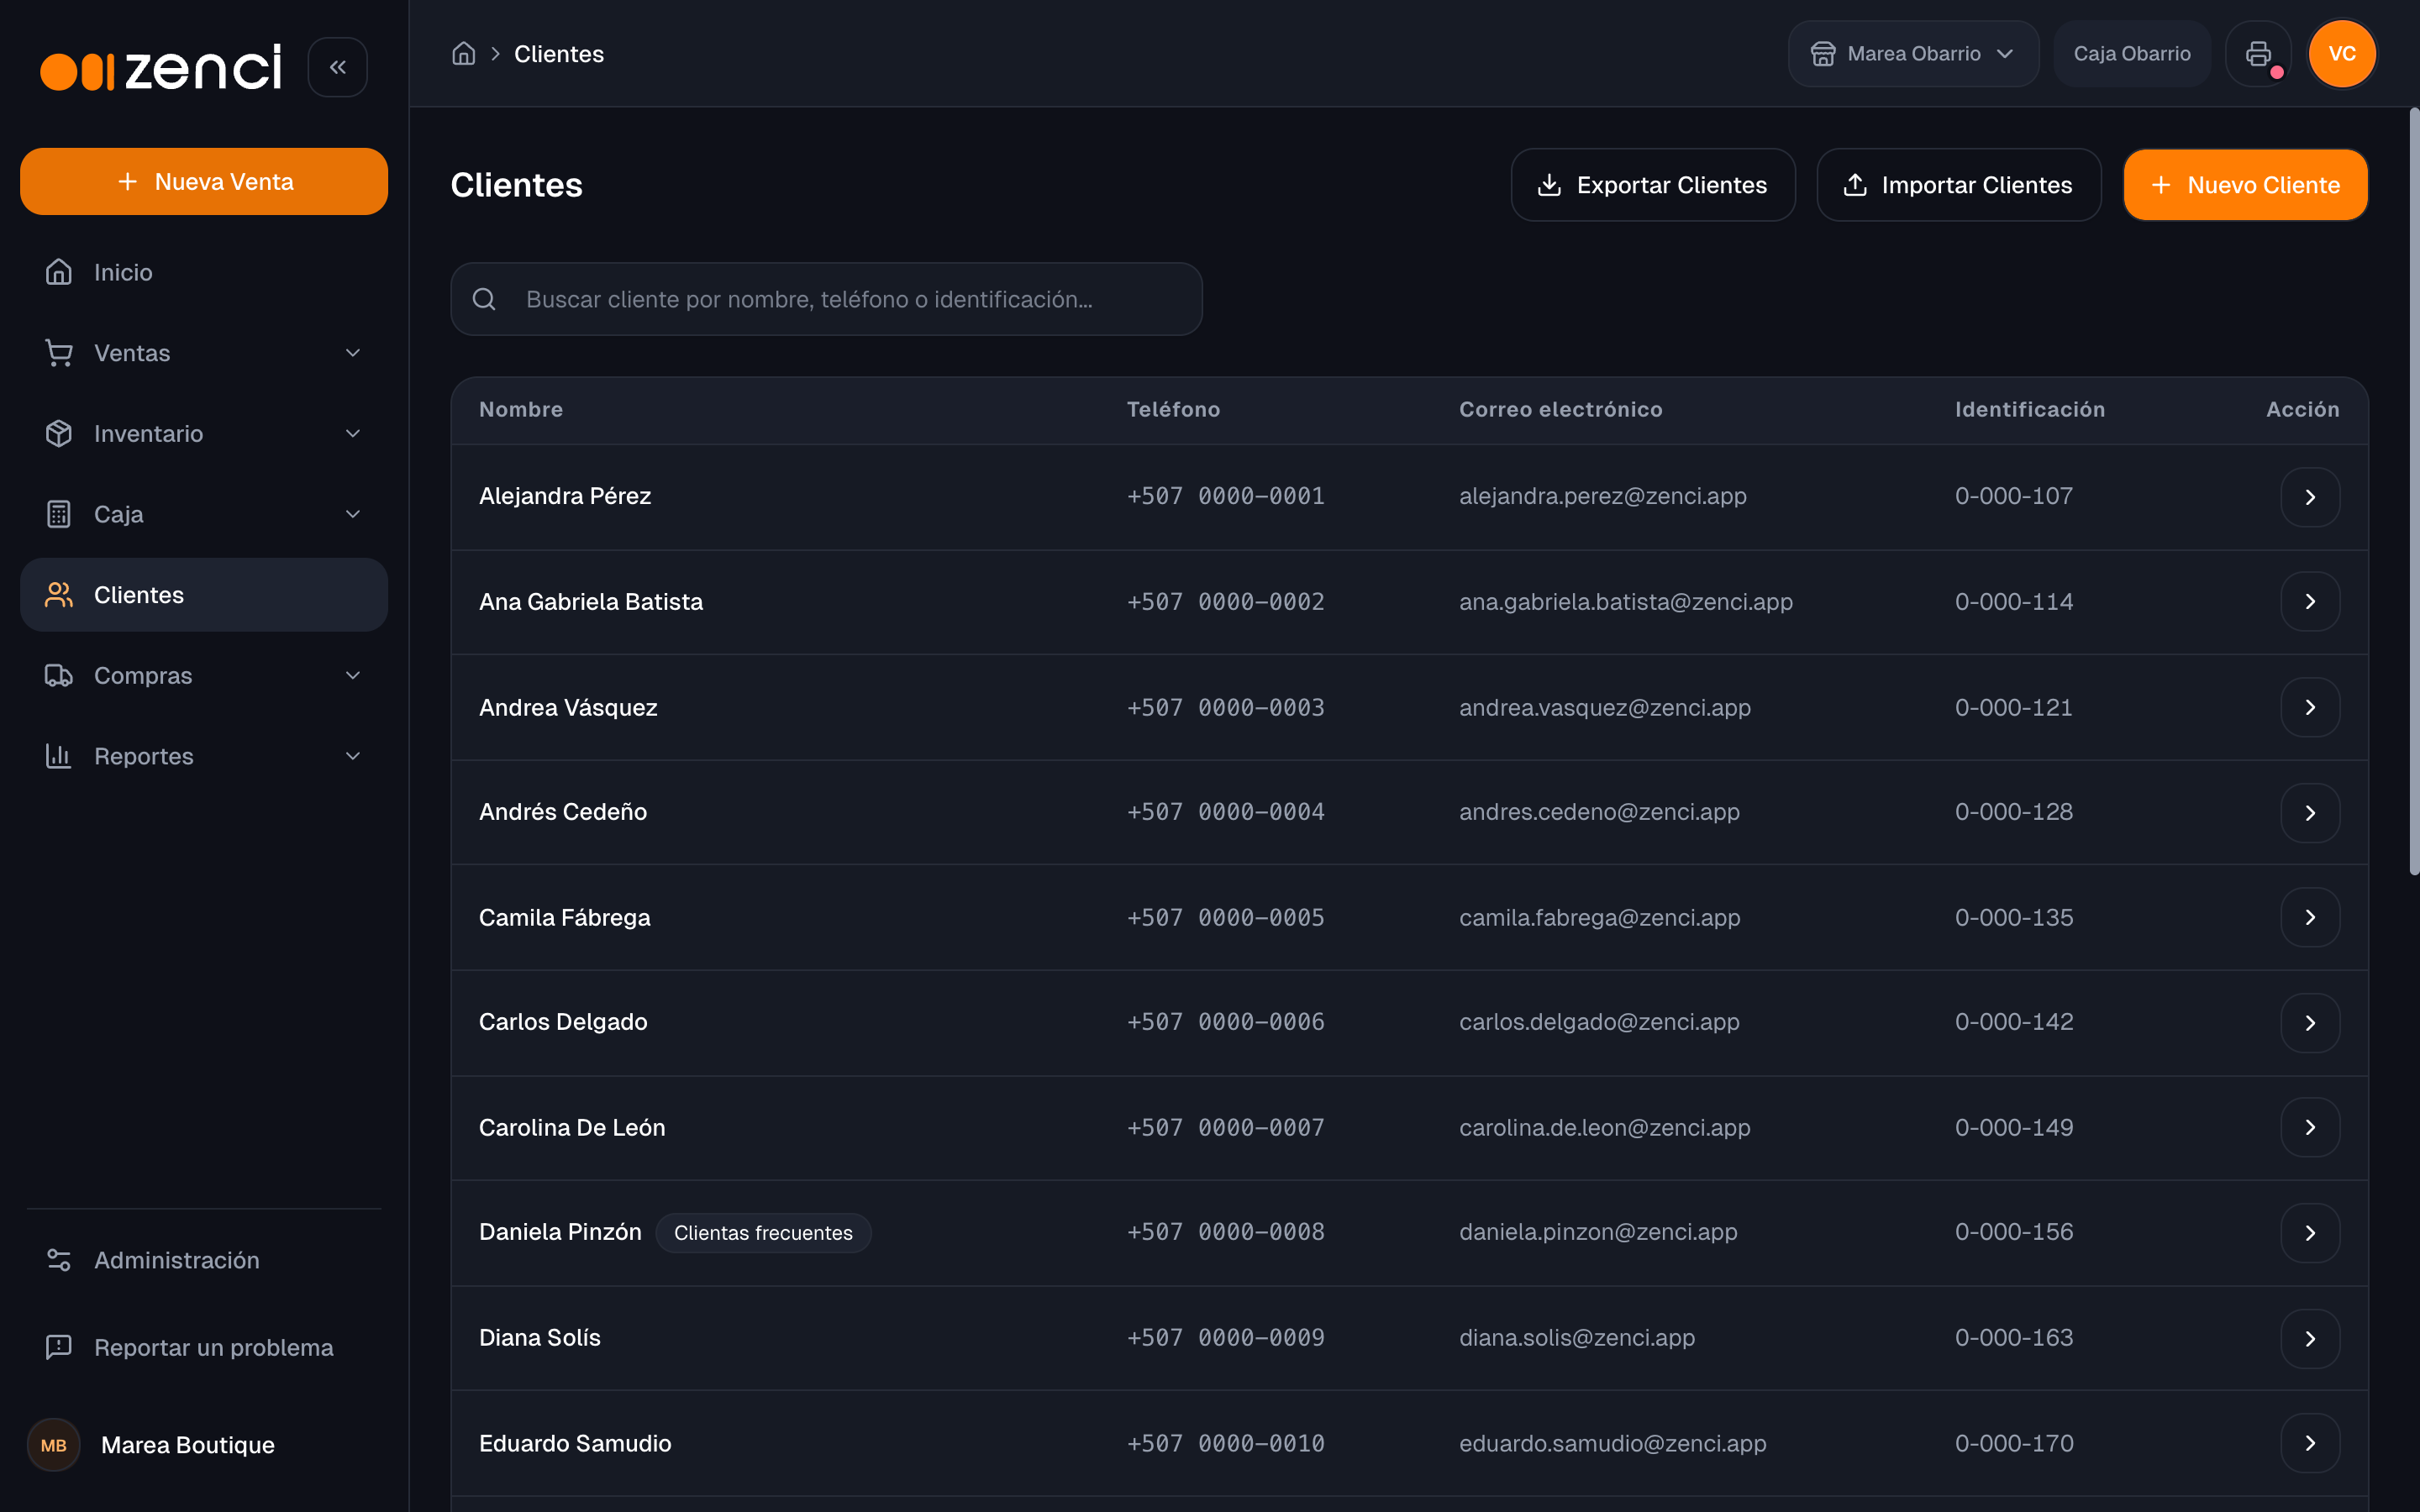Open details arrow for Carlos Delgado
The image size is (2420, 1512).
2310,1023
